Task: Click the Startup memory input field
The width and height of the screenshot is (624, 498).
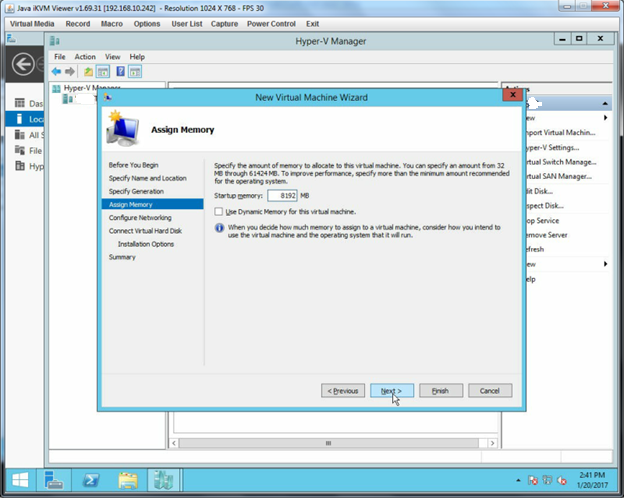Action: tap(282, 195)
